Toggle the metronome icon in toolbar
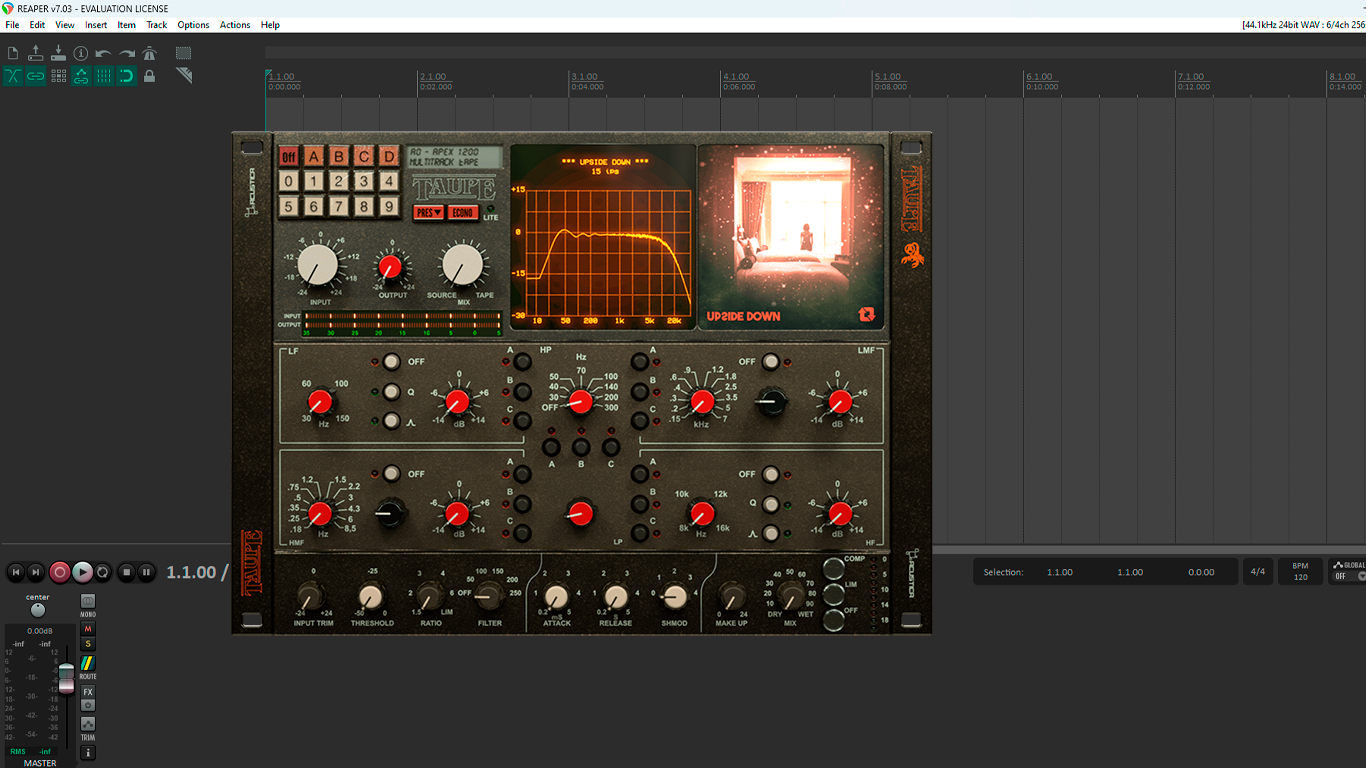Image resolution: width=1366 pixels, height=768 pixels. point(149,53)
